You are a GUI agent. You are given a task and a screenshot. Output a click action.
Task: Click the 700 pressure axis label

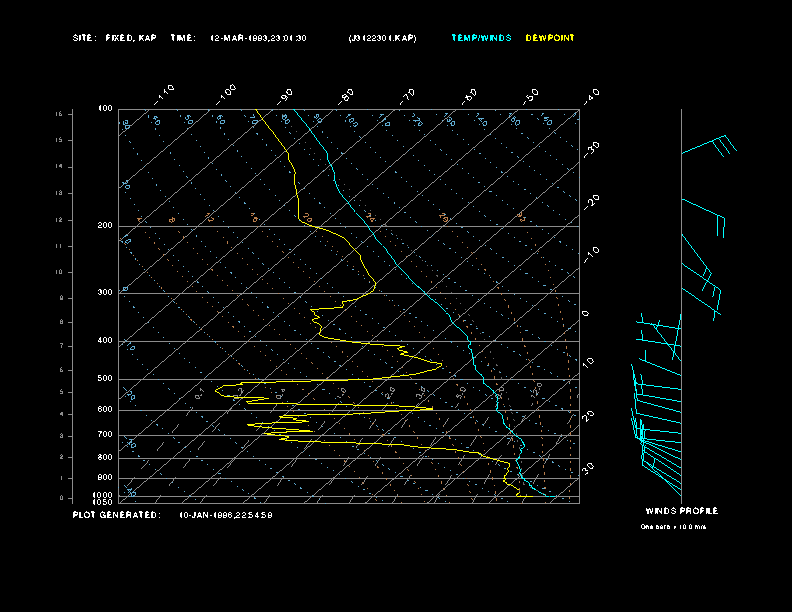[105, 435]
